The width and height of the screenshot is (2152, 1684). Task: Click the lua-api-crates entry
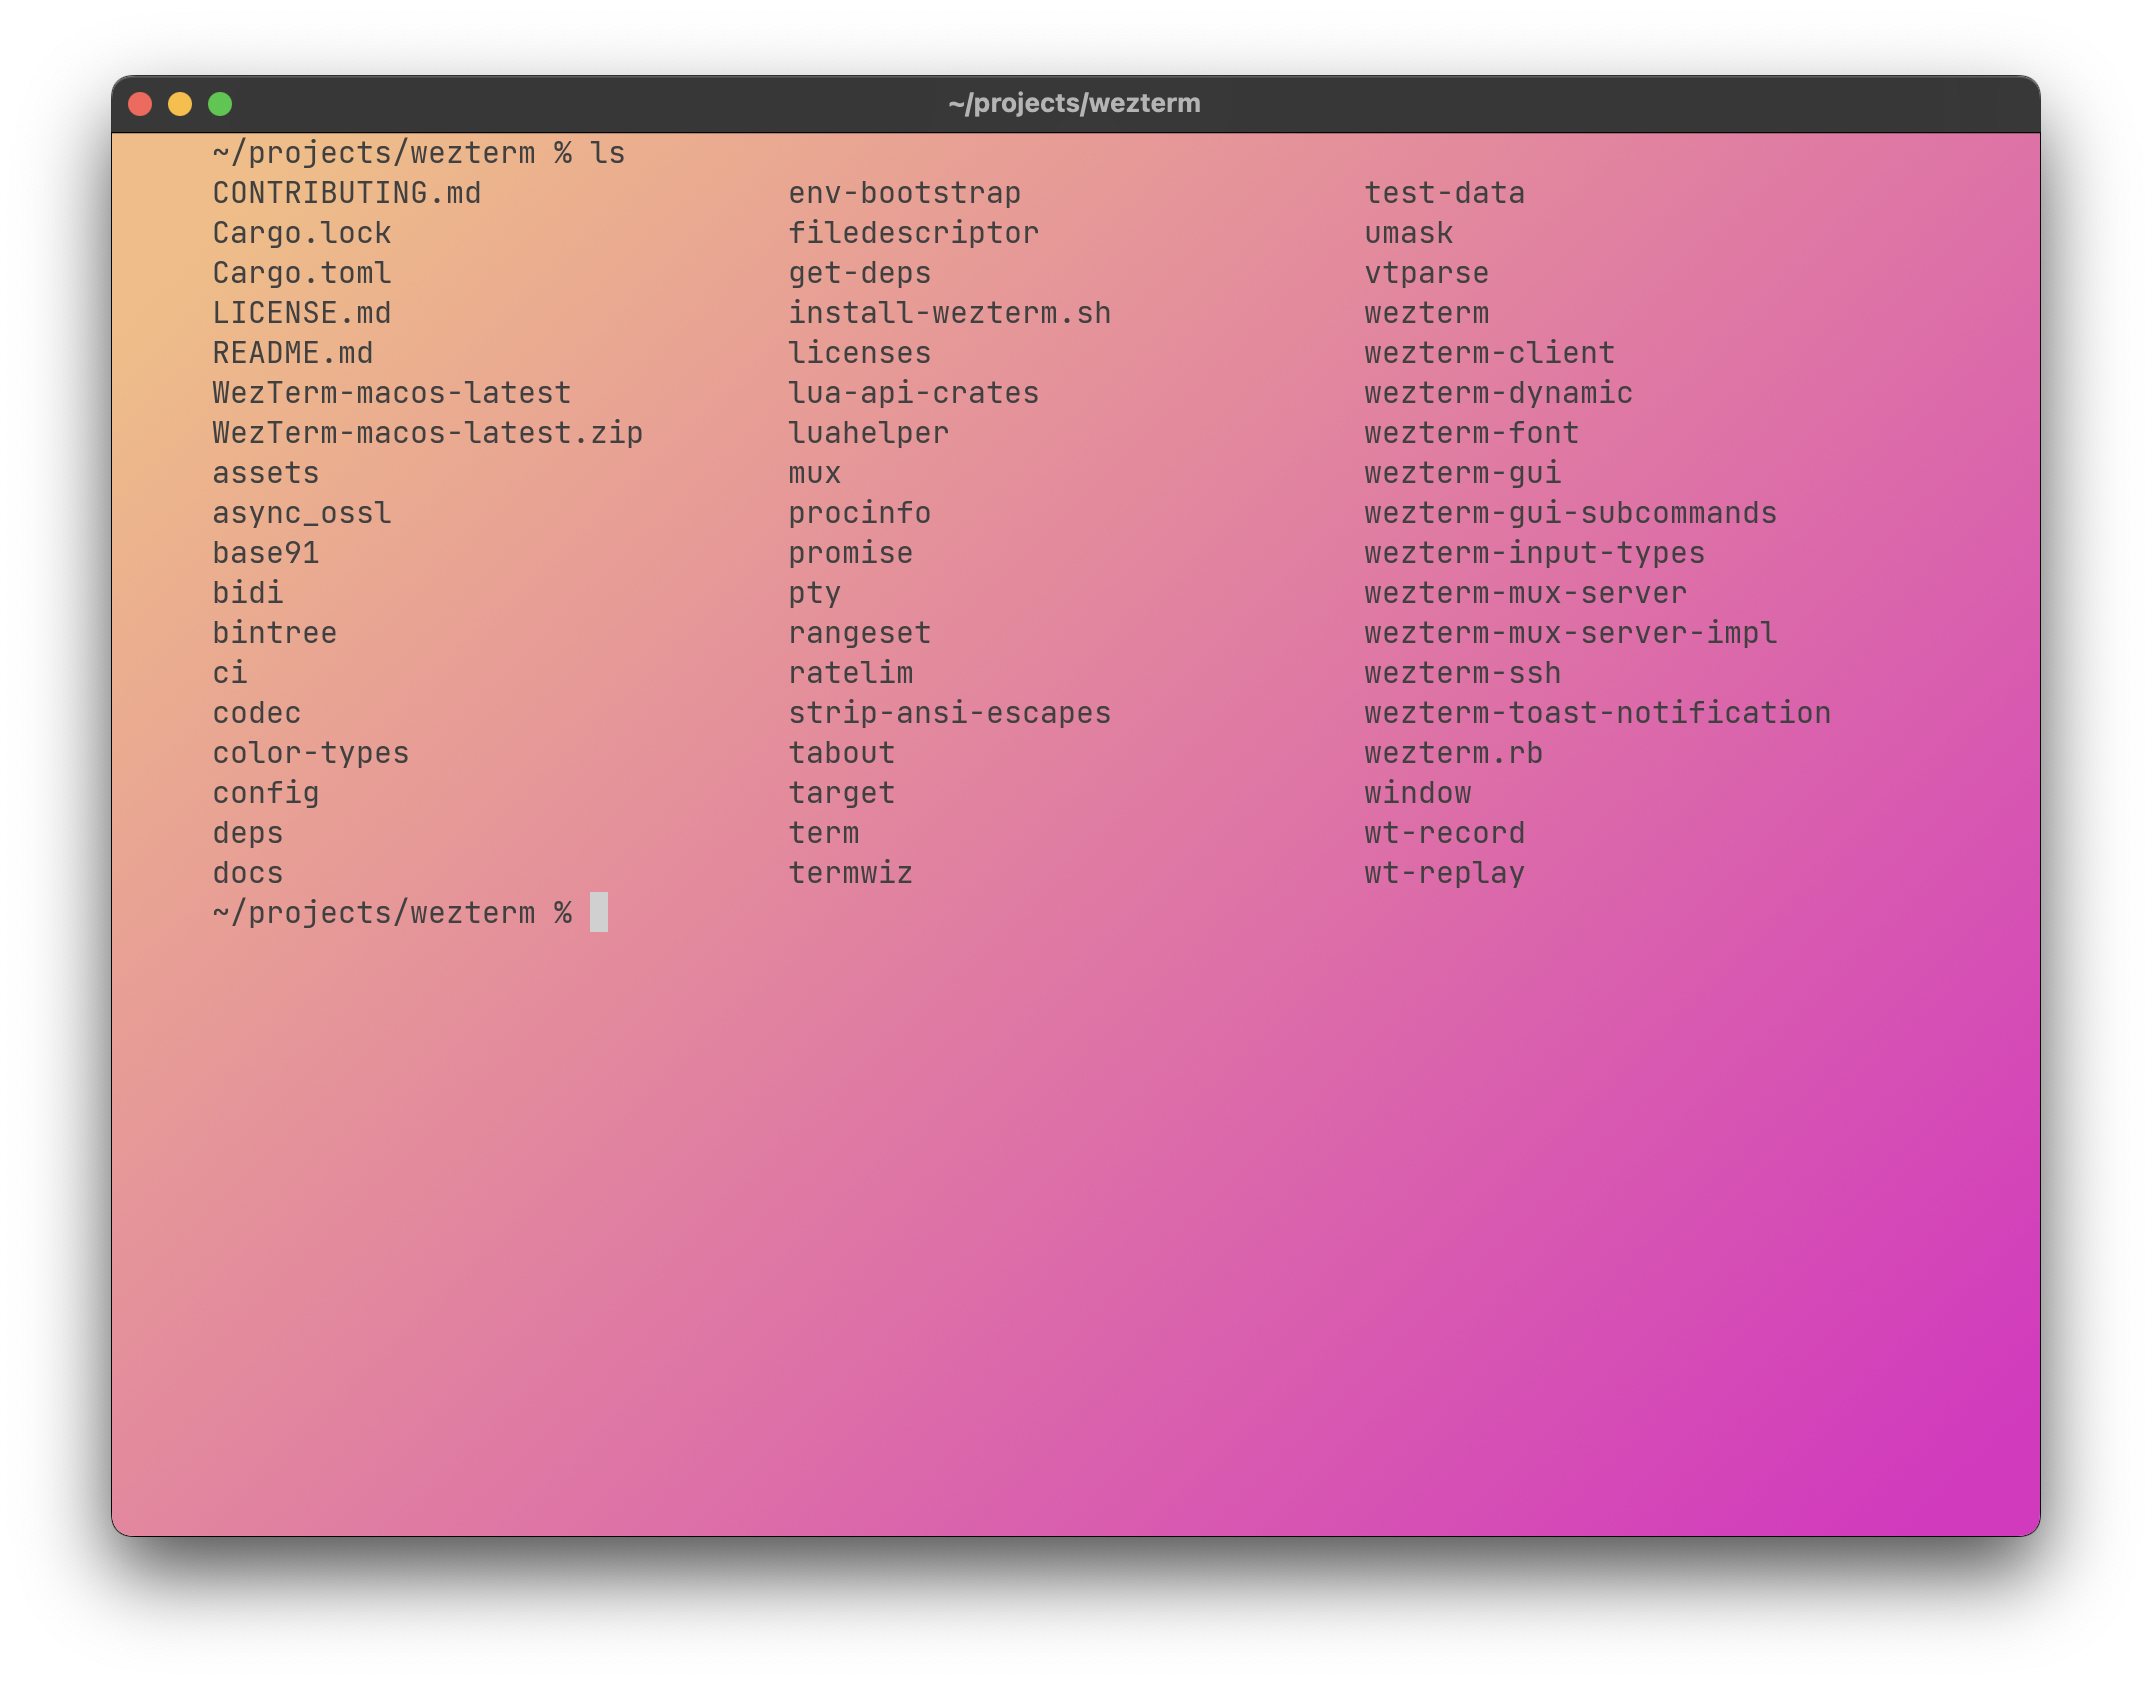[914, 393]
